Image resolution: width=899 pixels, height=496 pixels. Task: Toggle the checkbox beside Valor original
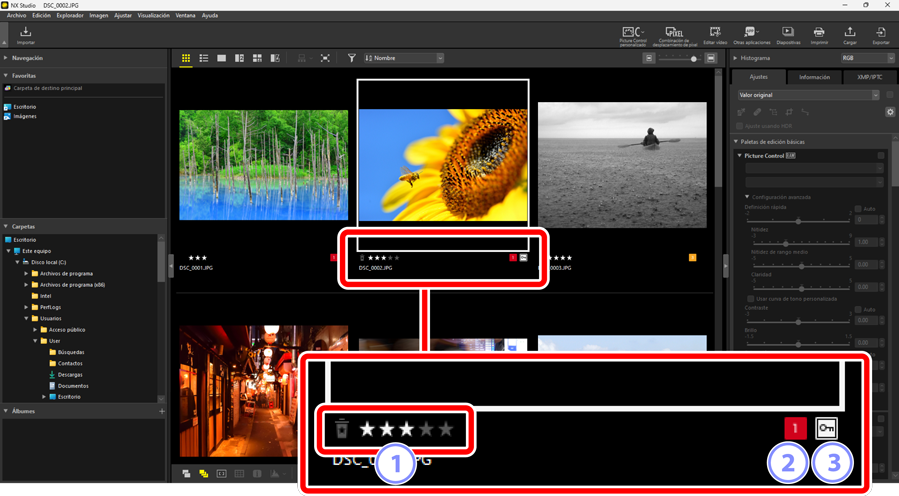(890, 95)
